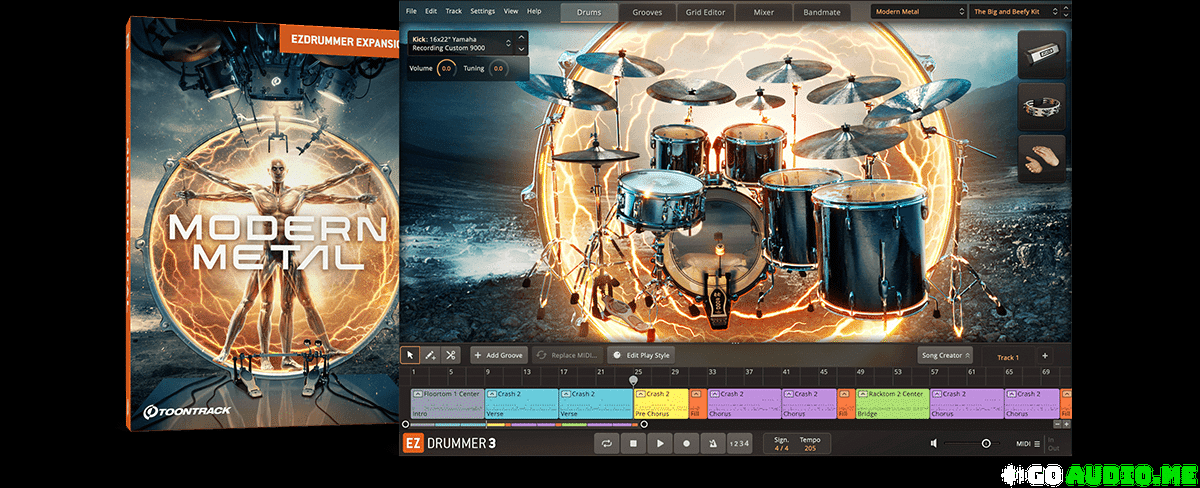Select the arrow pointer tool
Screen dimensions: 1200x488
[x=410, y=355]
